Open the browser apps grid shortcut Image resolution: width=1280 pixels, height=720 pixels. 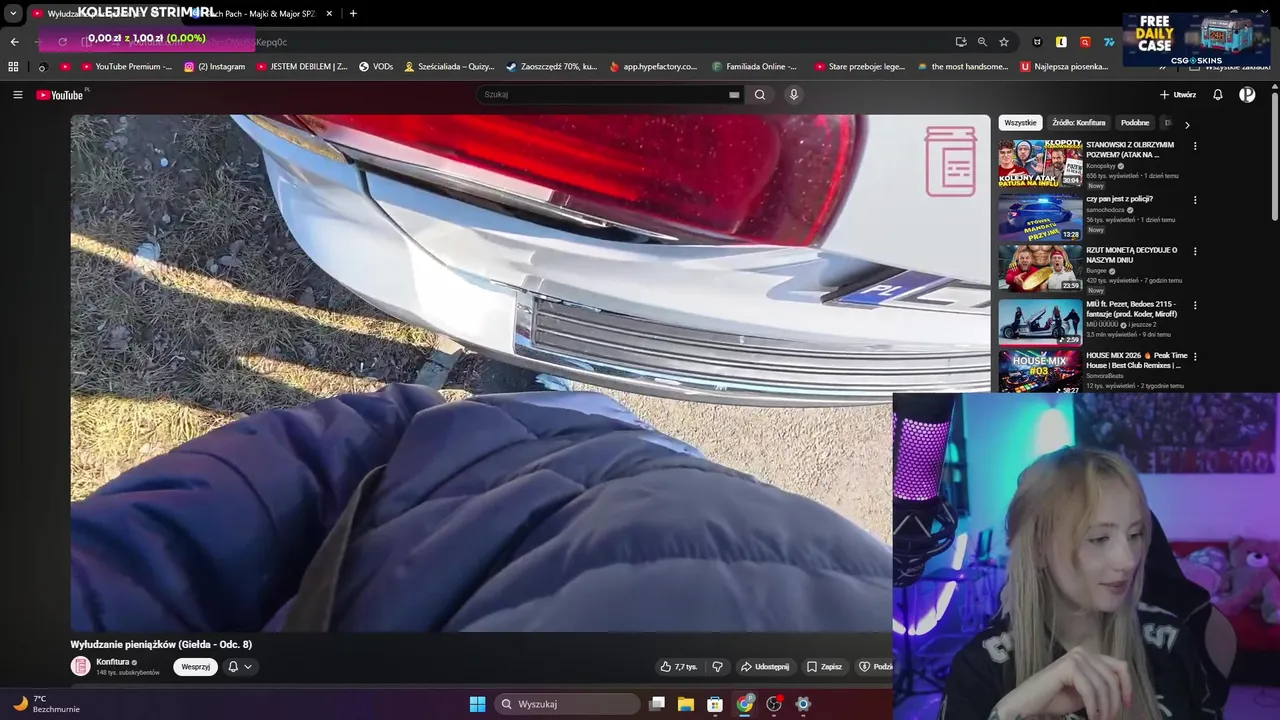click(13, 67)
